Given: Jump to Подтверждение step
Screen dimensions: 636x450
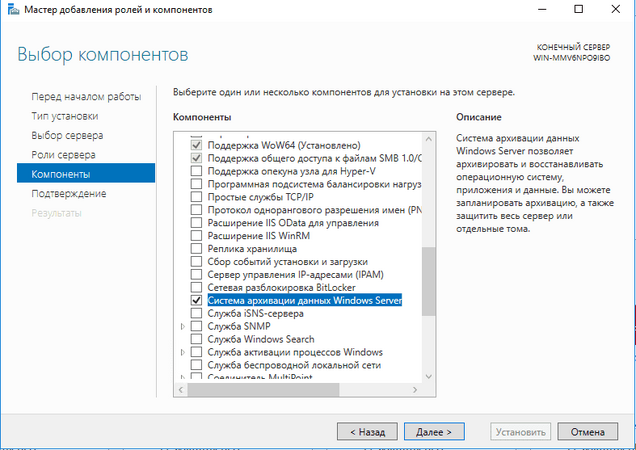Looking at the screenshot, I should 69,194.
